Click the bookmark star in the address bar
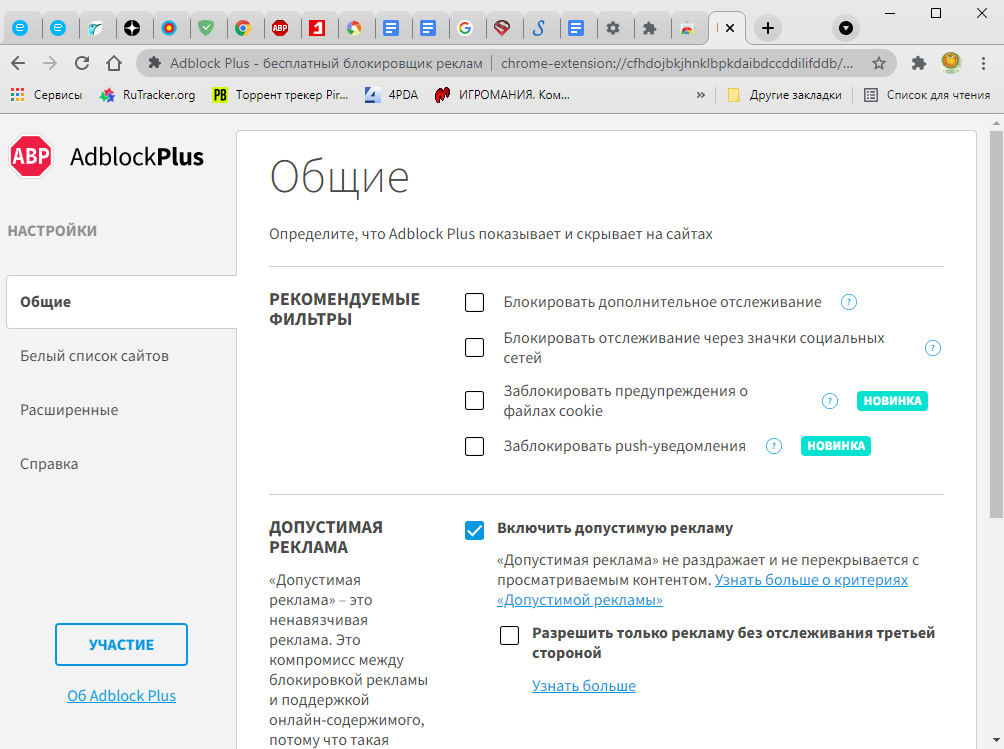Viewport: 1004px width, 749px height. (x=878, y=62)
